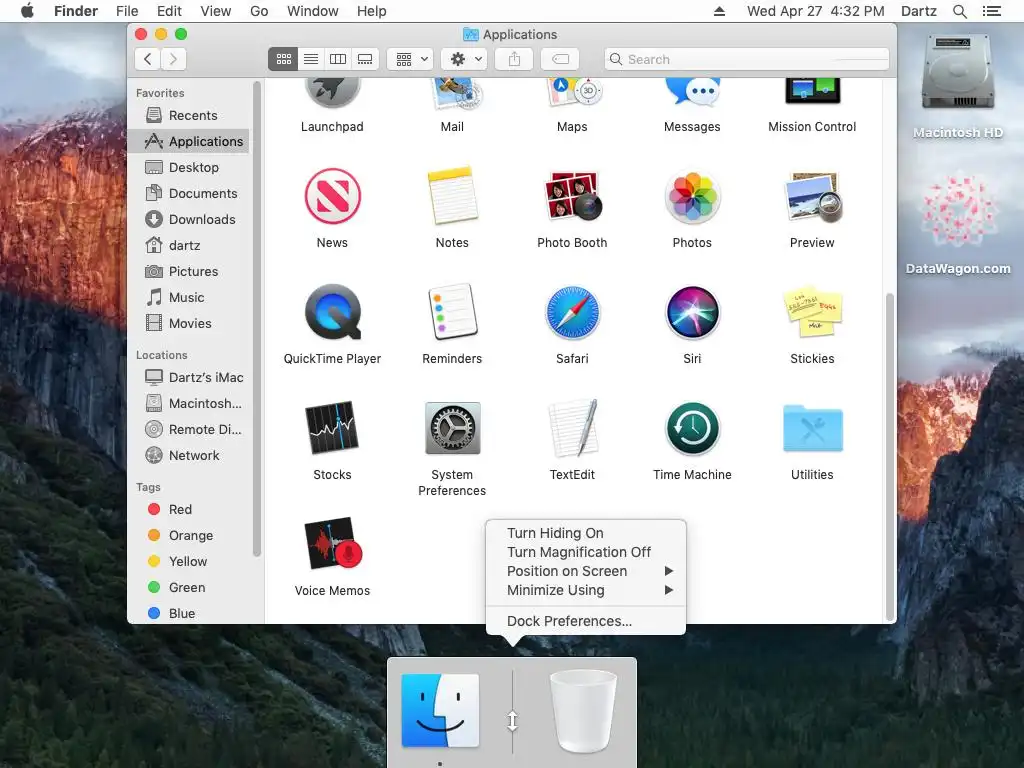Viewport: 1024px width, 768px height.
Task: Open the Time Machine icon
Action: 692,428
